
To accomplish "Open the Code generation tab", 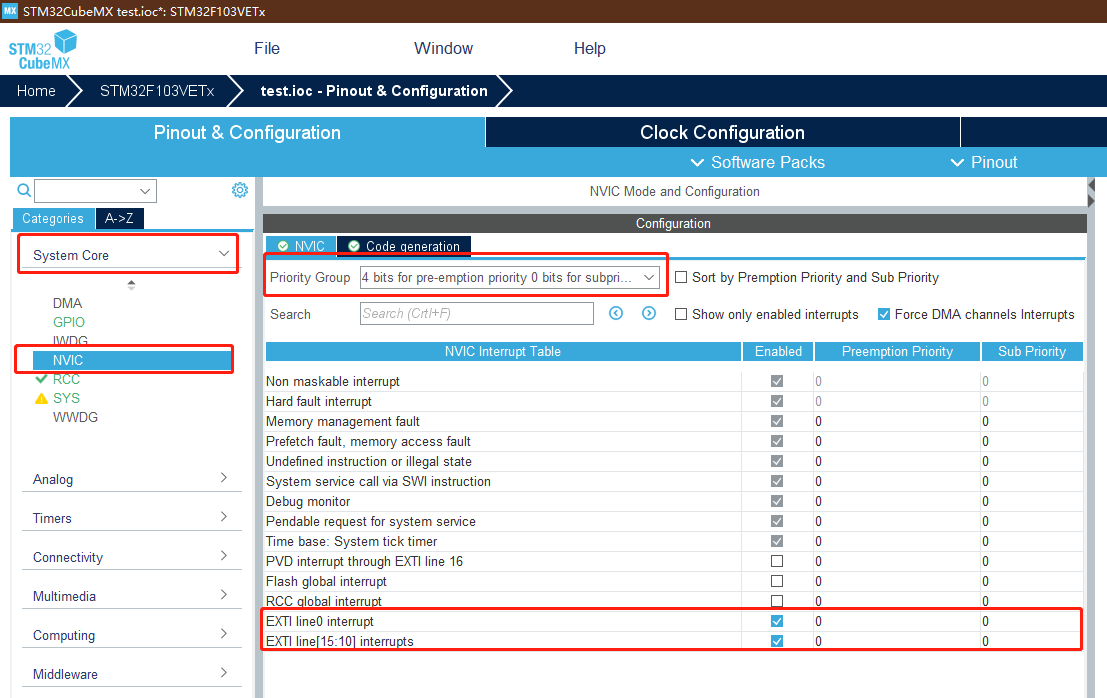I will coord(404,246).
